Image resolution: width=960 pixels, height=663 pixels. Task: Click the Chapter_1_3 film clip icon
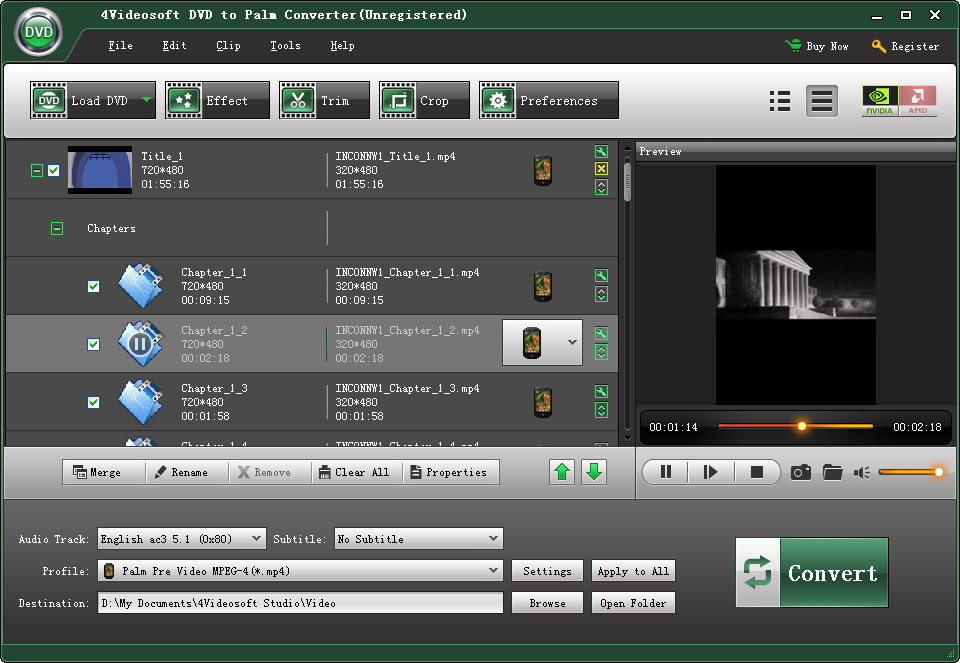[x=141, y=402]
